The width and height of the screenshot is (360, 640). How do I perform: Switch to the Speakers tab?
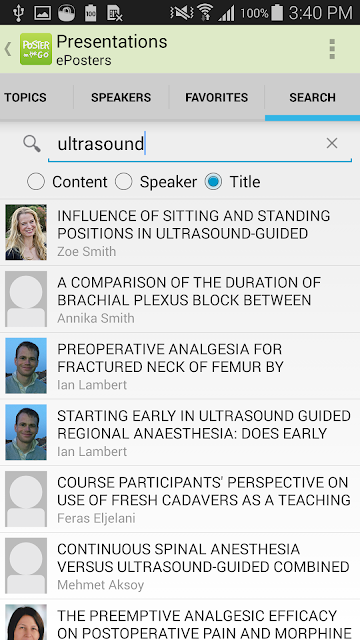point(121,98)
